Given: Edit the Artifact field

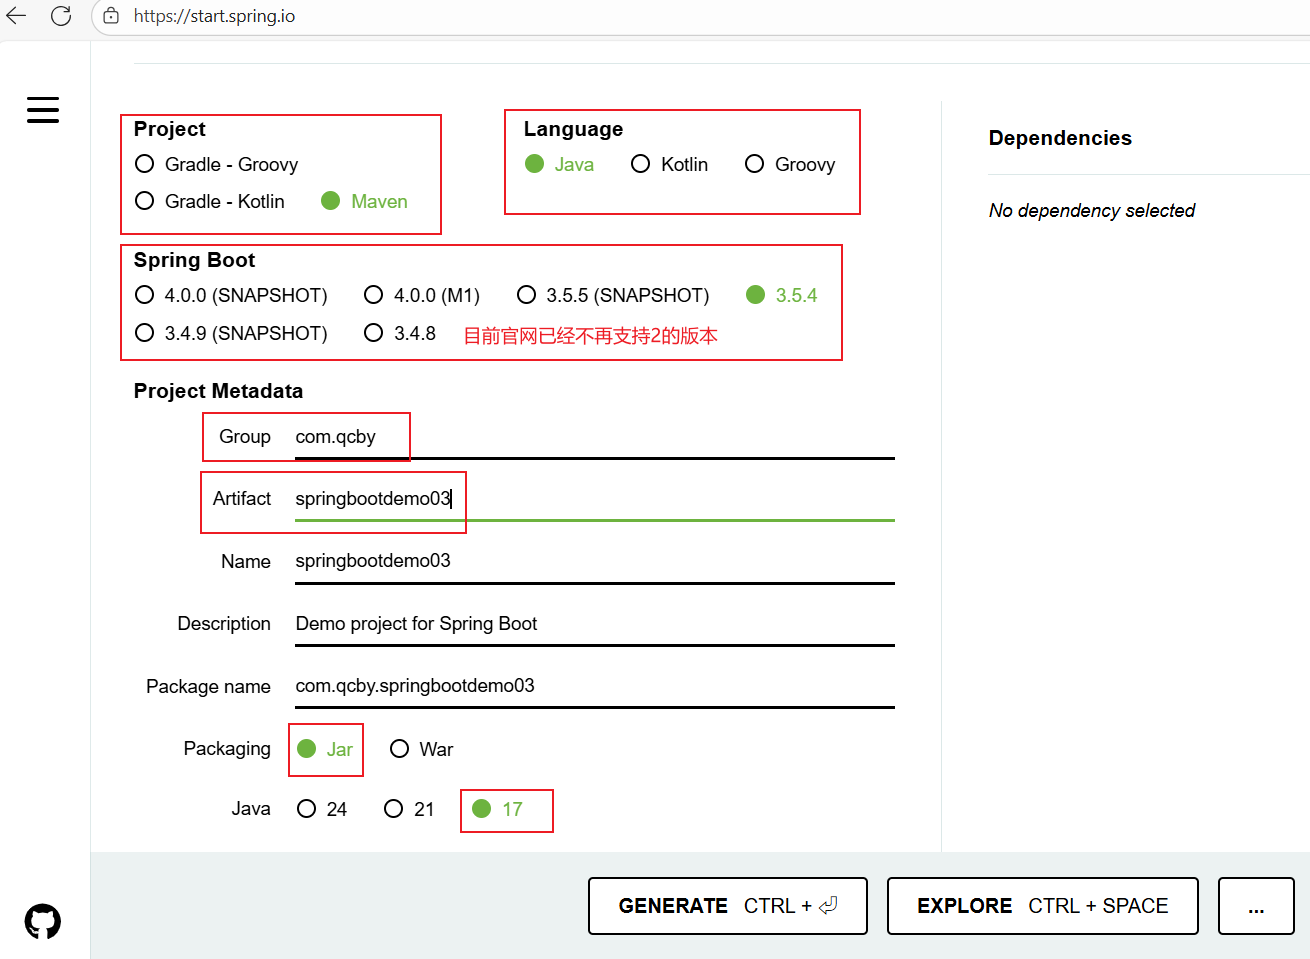Looking at the screenshot, I should point(594,499).
